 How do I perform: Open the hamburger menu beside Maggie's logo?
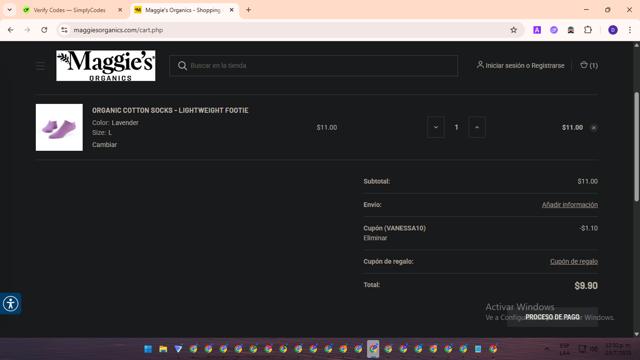point(40,66)
